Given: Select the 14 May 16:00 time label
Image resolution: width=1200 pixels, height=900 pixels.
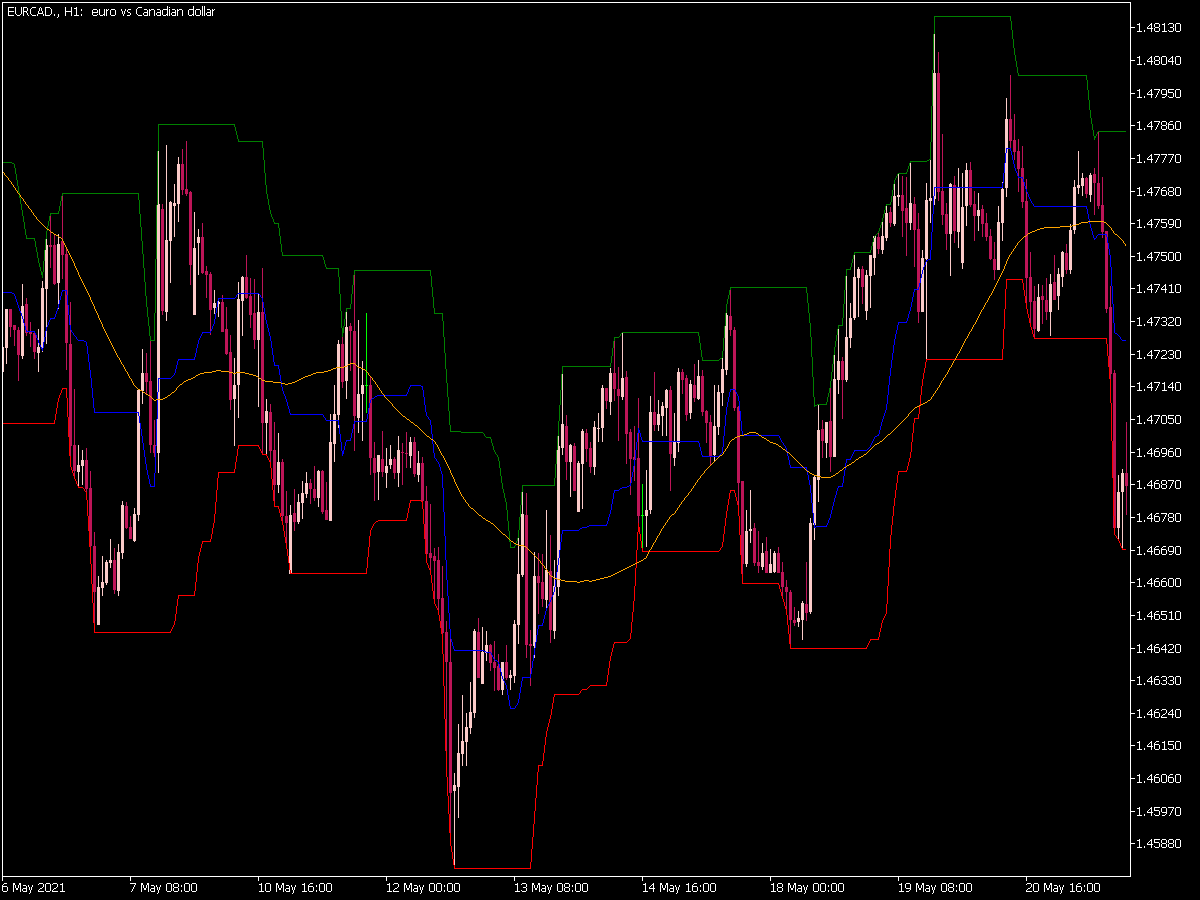Looking at the screenshot, I should click(680, 887).
